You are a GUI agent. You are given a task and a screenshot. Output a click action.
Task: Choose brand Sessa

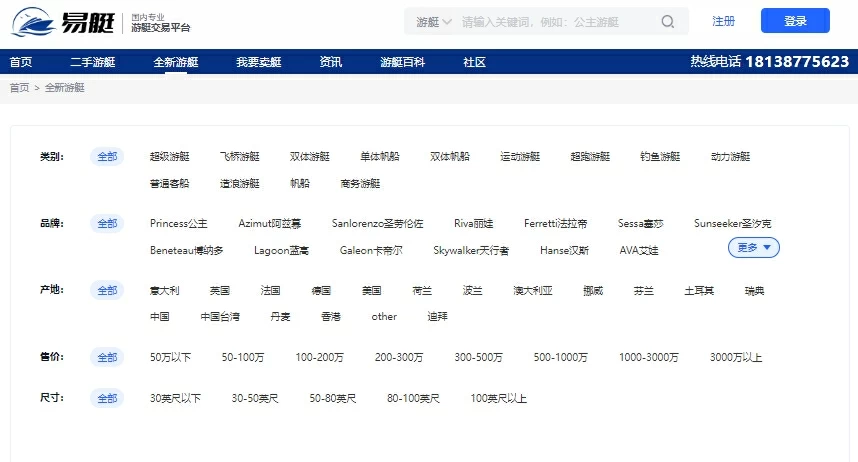(640, 223)
